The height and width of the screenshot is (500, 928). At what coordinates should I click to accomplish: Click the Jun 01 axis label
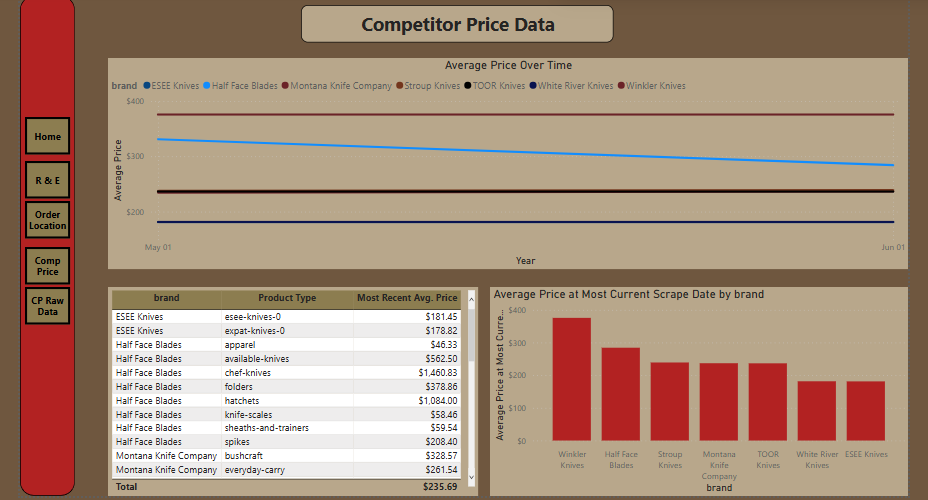tap(892, 247)
